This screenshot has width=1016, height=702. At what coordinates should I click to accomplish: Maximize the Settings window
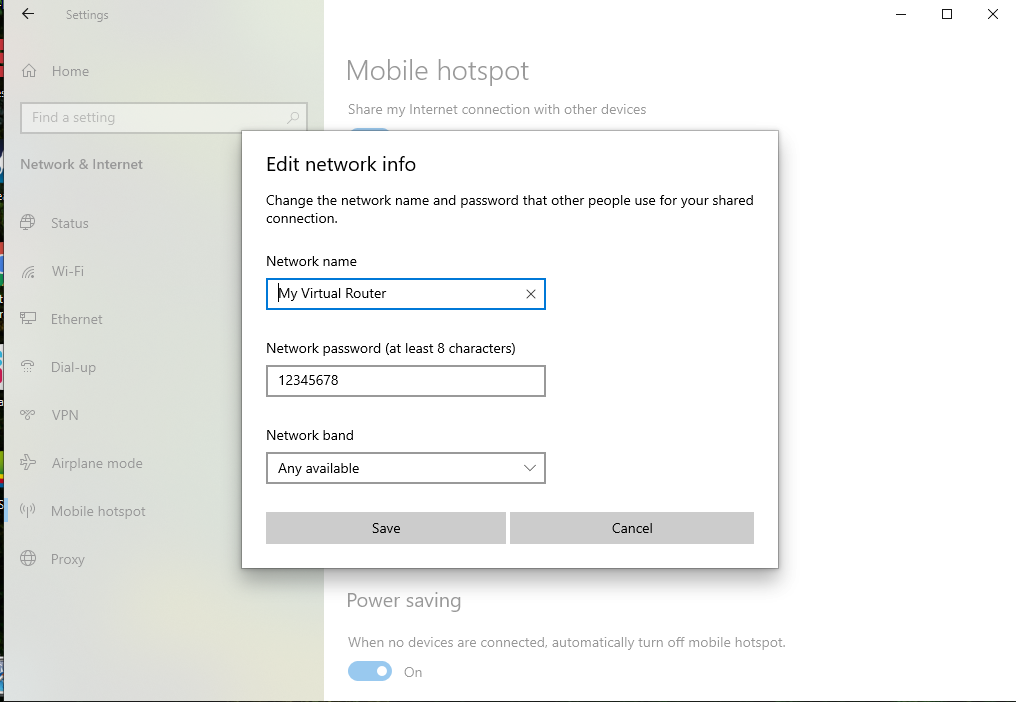pos(947,14)
